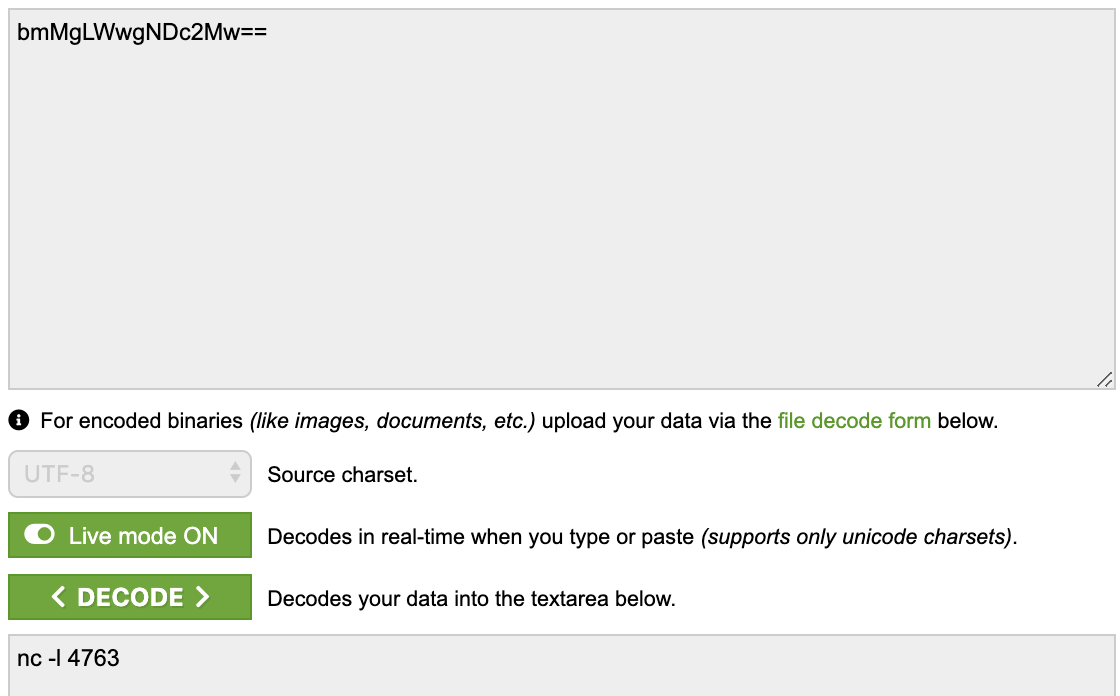Click the up-down arrows of charset selector

pos(235,472)
